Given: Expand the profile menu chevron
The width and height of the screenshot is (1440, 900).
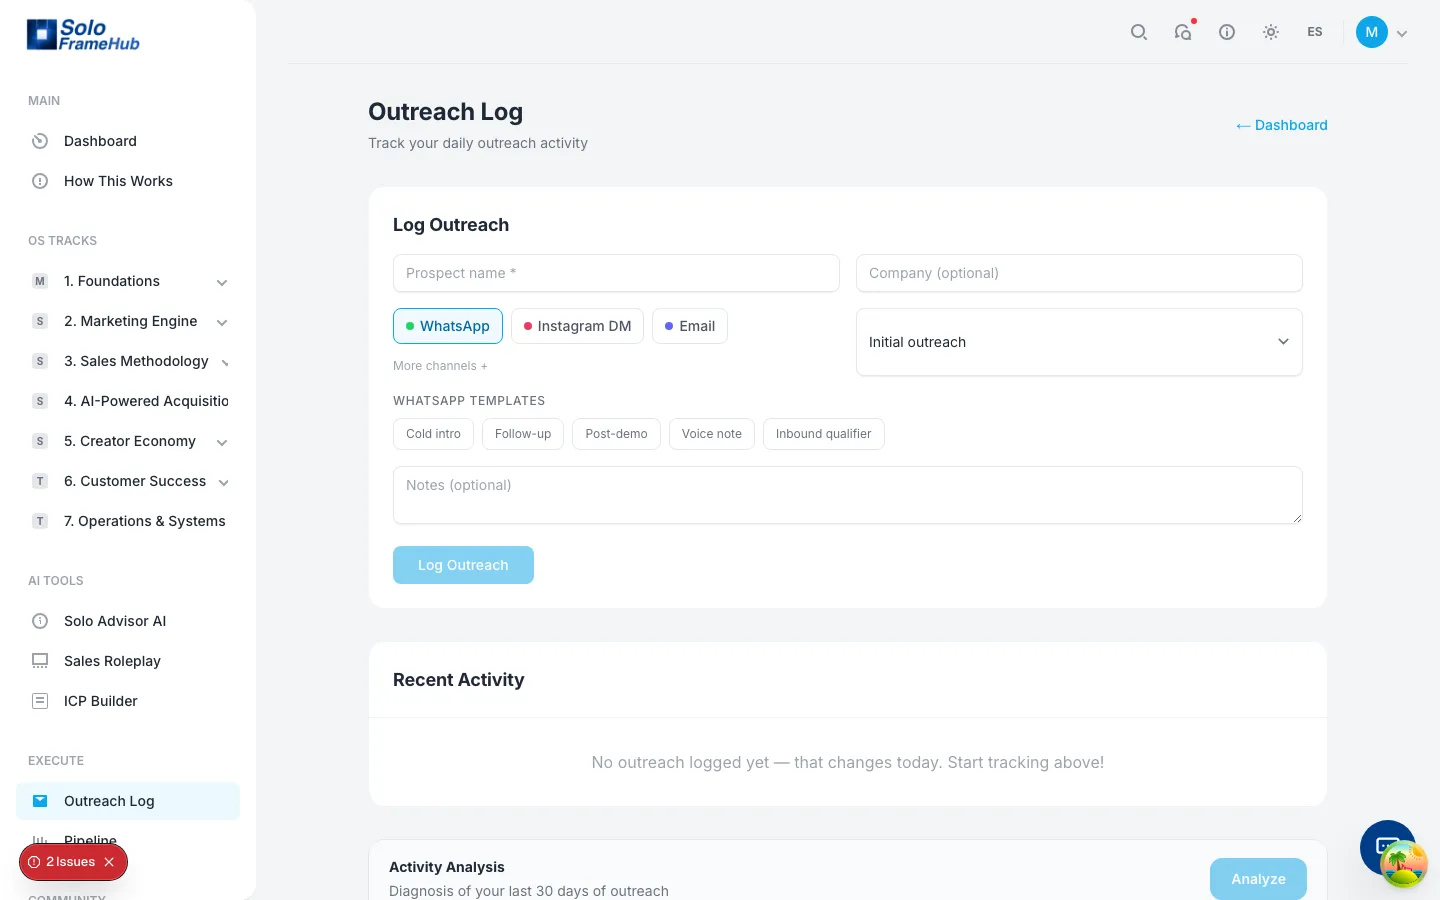Looking at the screenshot, I should coord(1402,33).
